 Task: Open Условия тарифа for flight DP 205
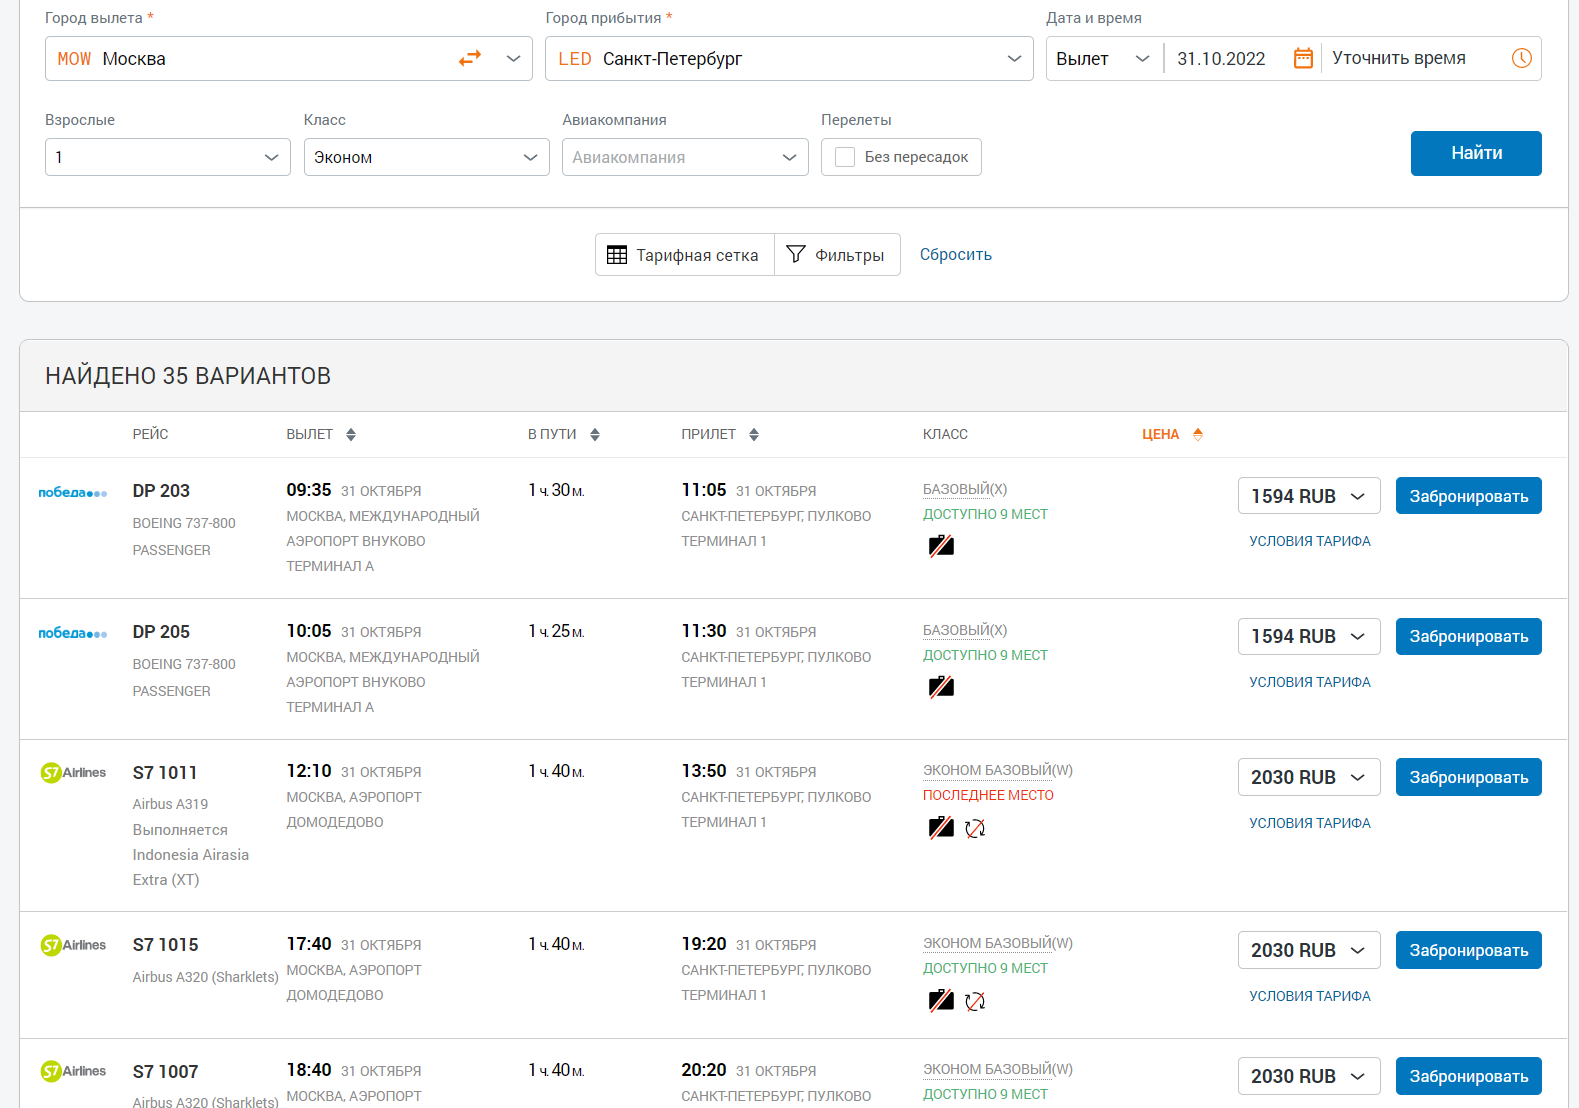tap(1310, 682)
